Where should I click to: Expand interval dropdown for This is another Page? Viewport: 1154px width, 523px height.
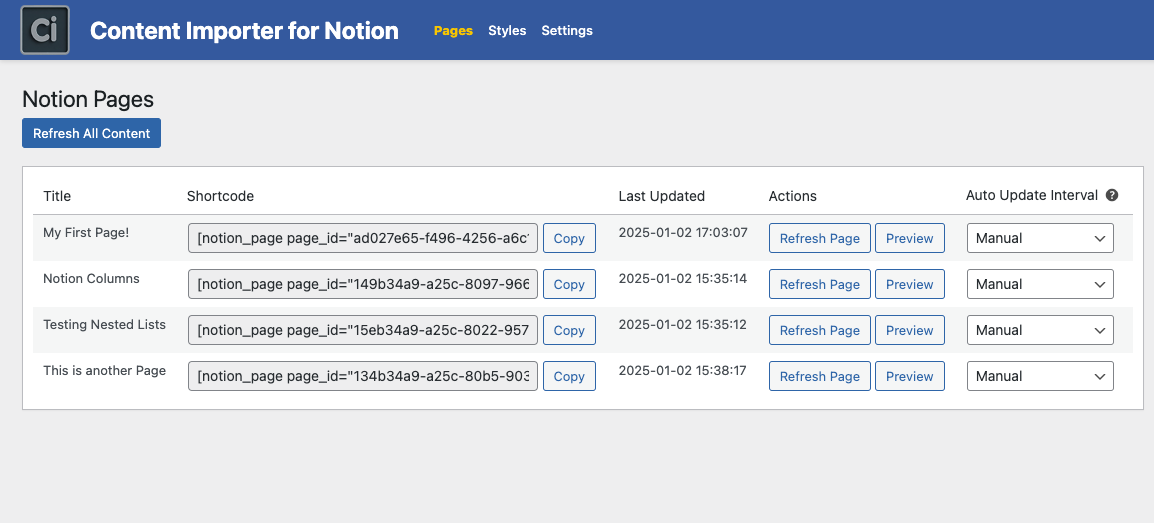1039,376
